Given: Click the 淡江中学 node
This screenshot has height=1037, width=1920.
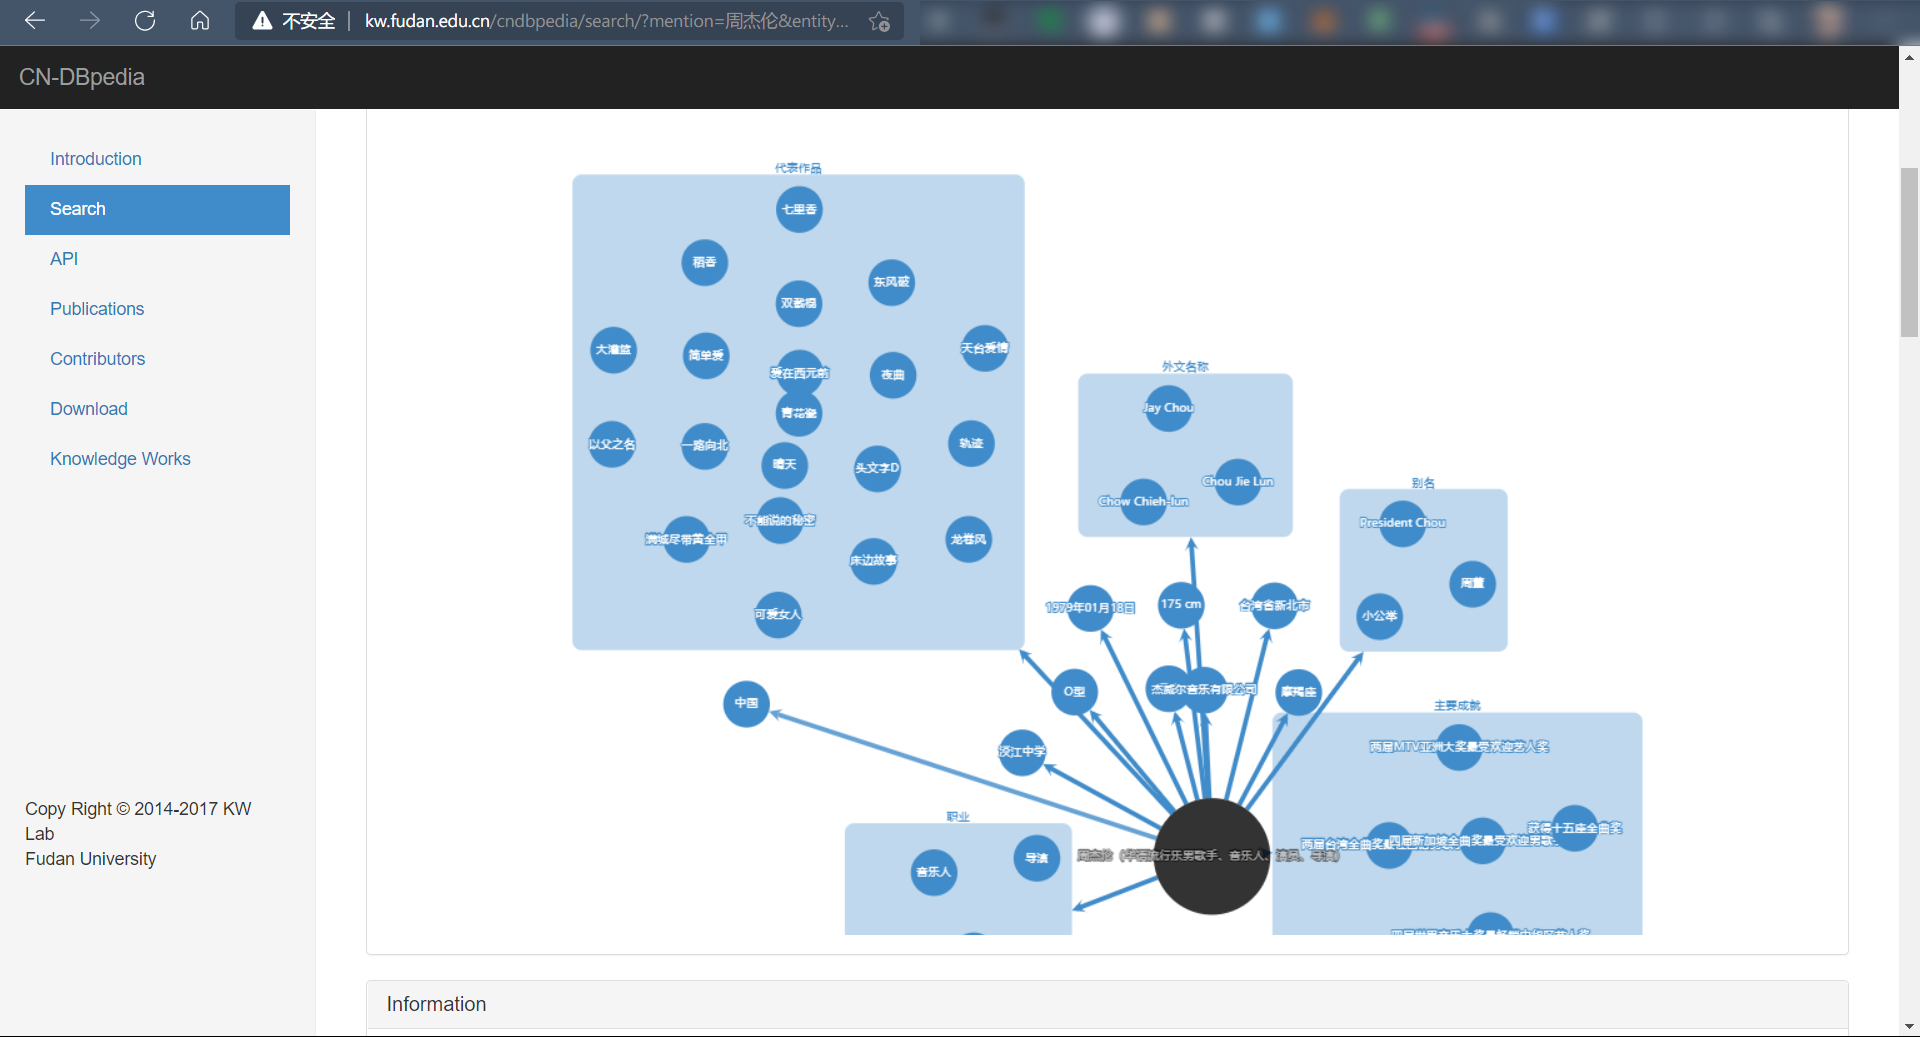Looking at the screenshot, I should (x=1022, y=752).
